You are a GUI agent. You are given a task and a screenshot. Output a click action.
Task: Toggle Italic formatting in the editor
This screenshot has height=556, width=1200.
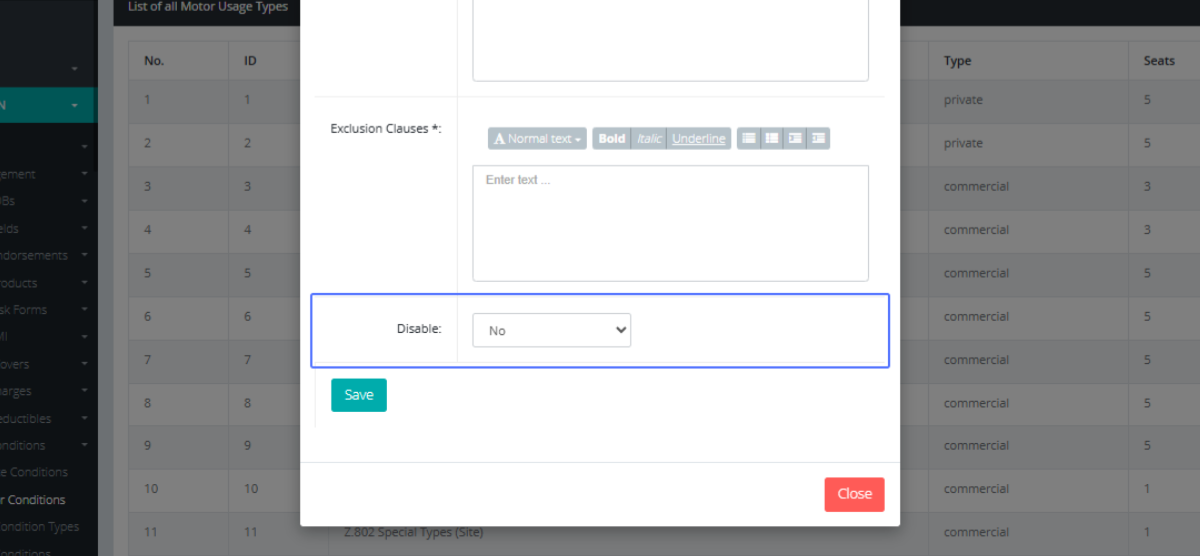pyautogui.click(x=649, y=138)
